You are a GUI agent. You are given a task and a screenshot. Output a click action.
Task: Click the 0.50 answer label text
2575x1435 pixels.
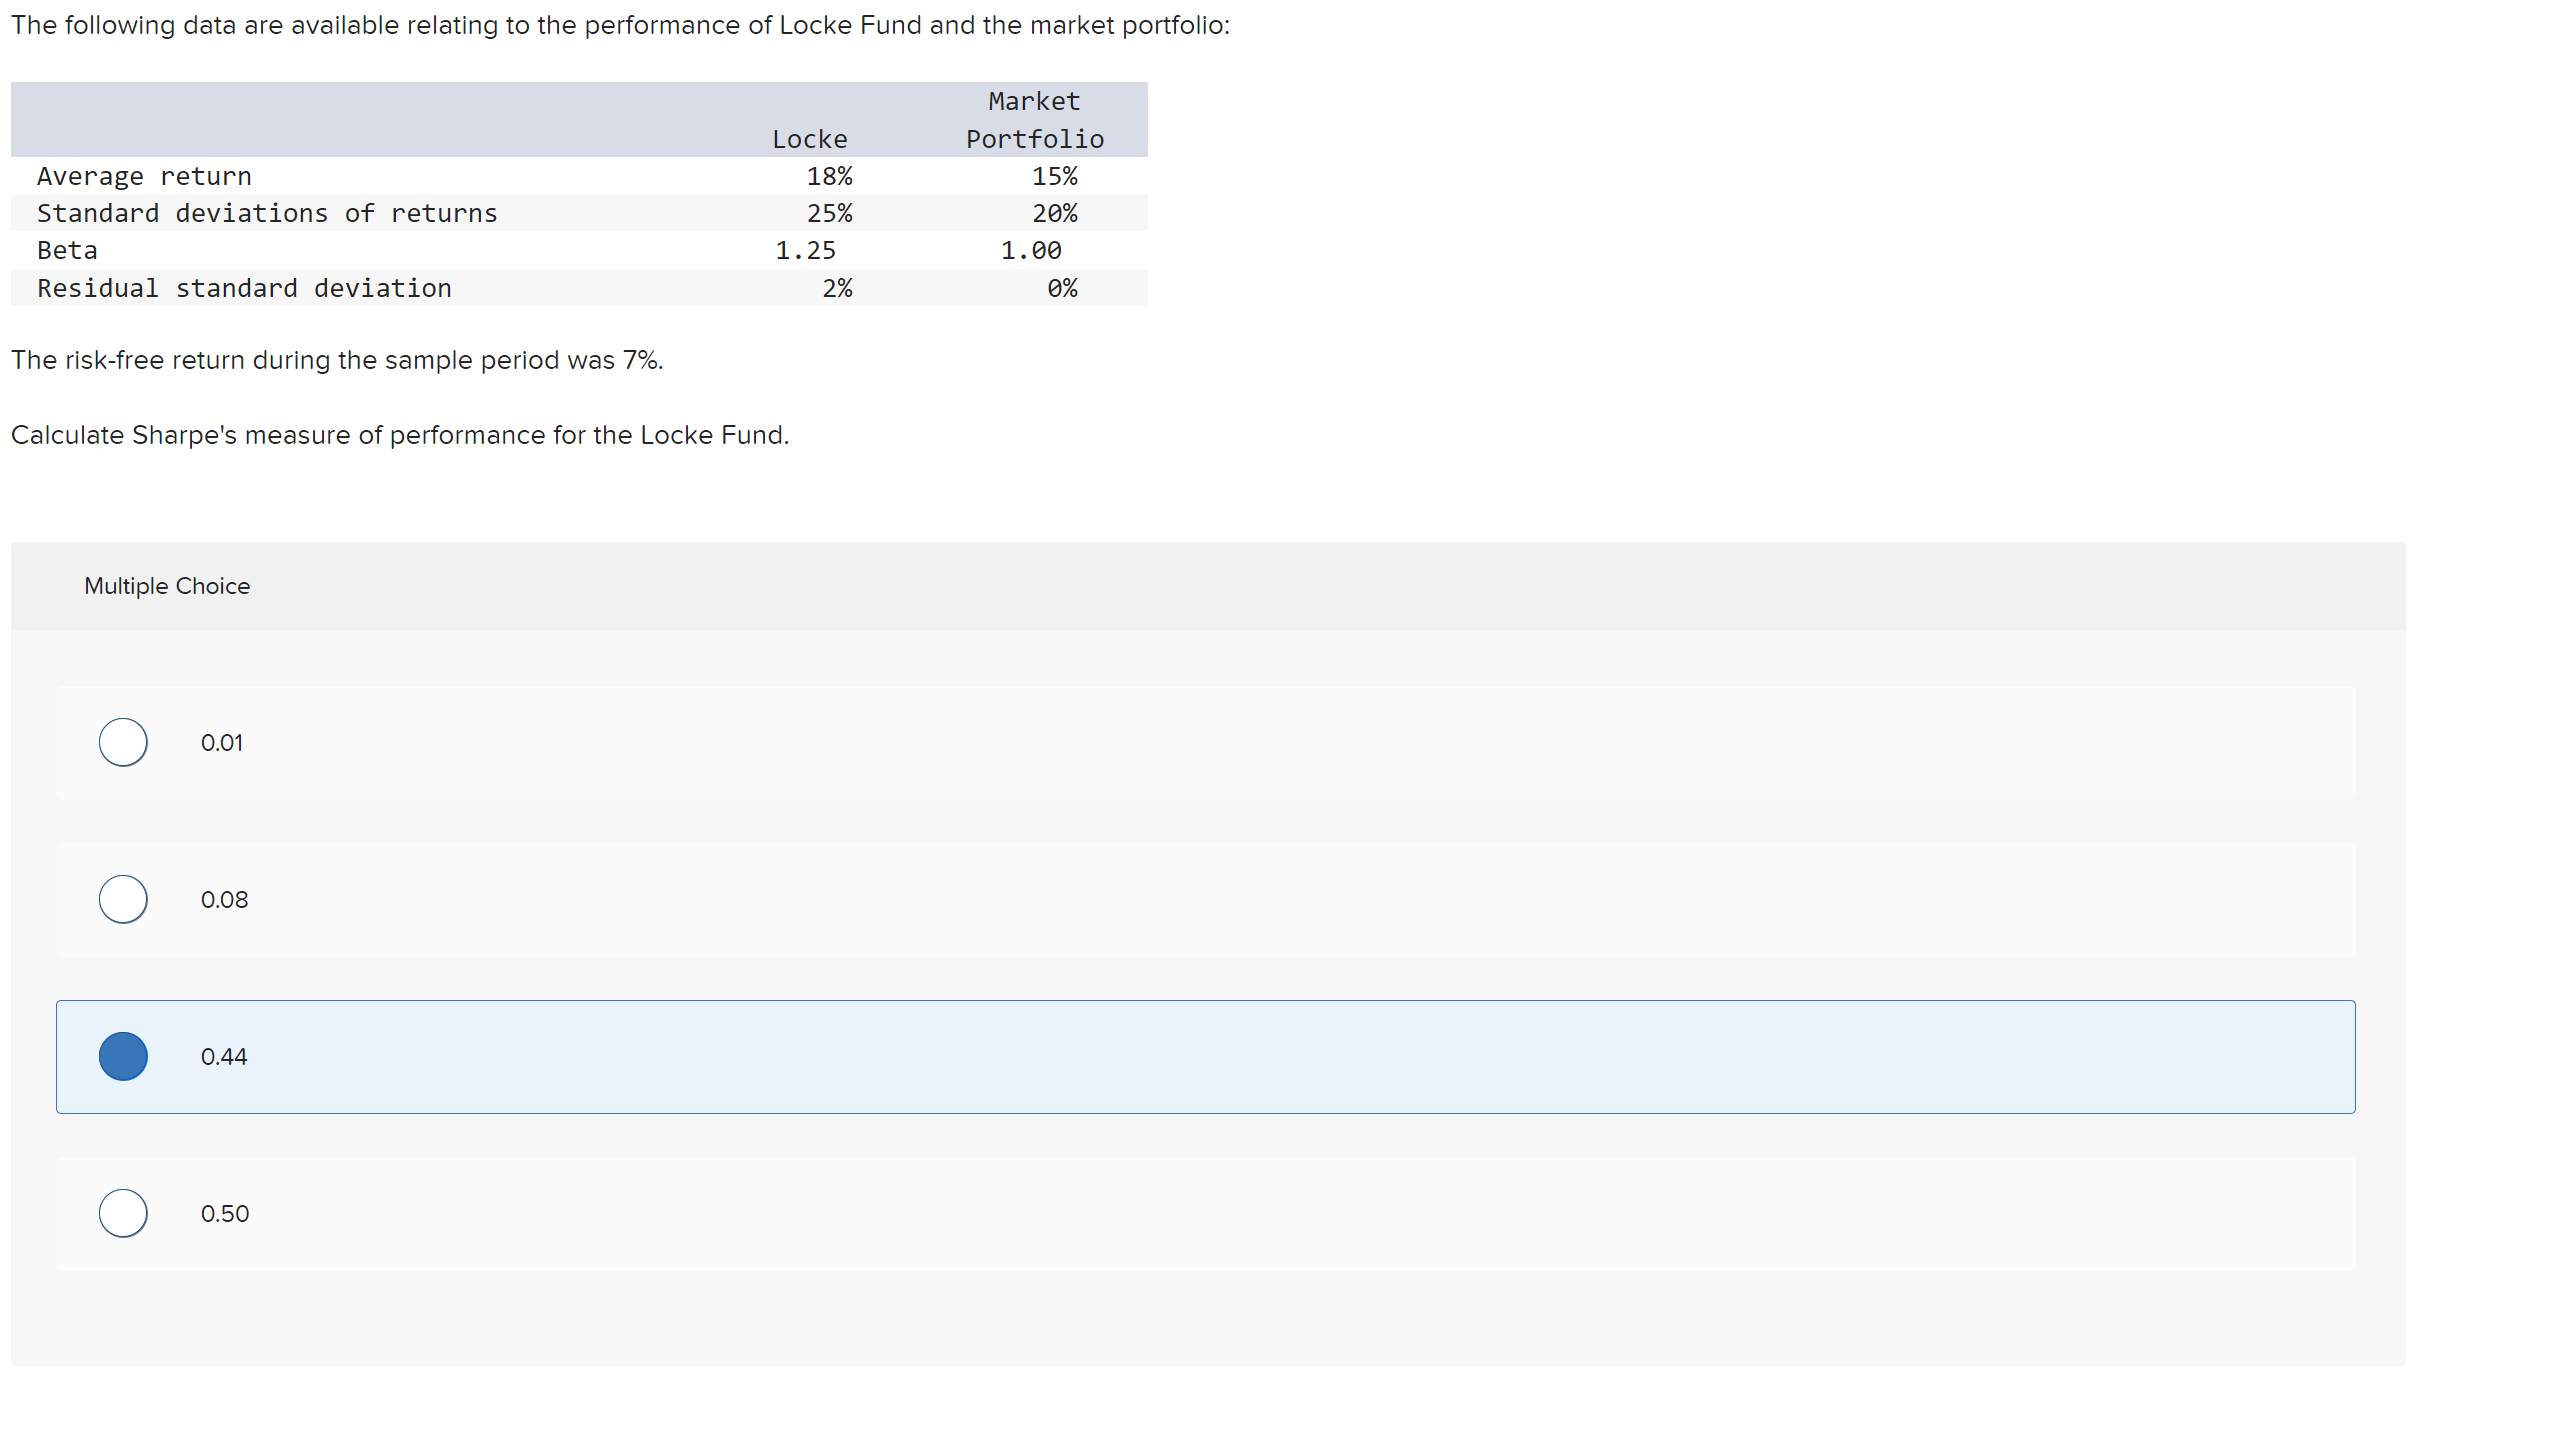(x=224, y=1212)
